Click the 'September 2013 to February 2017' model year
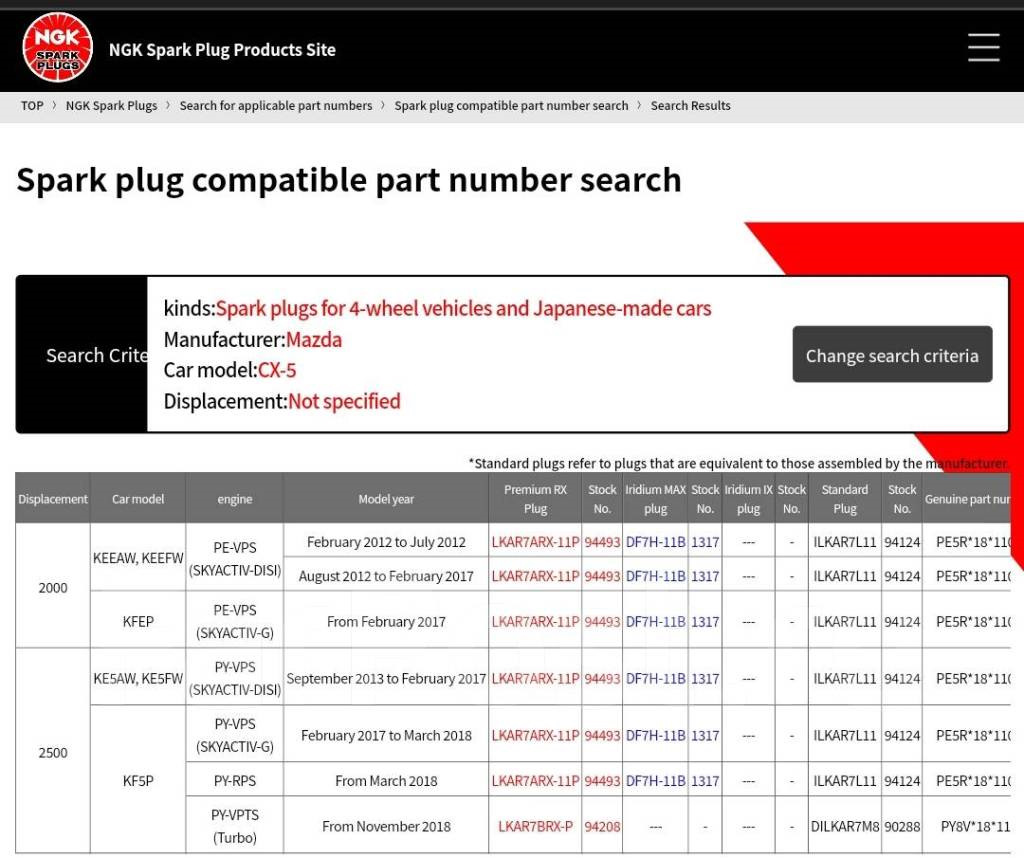The height and width of the screenshot is (858, 1024). point(386,678)
